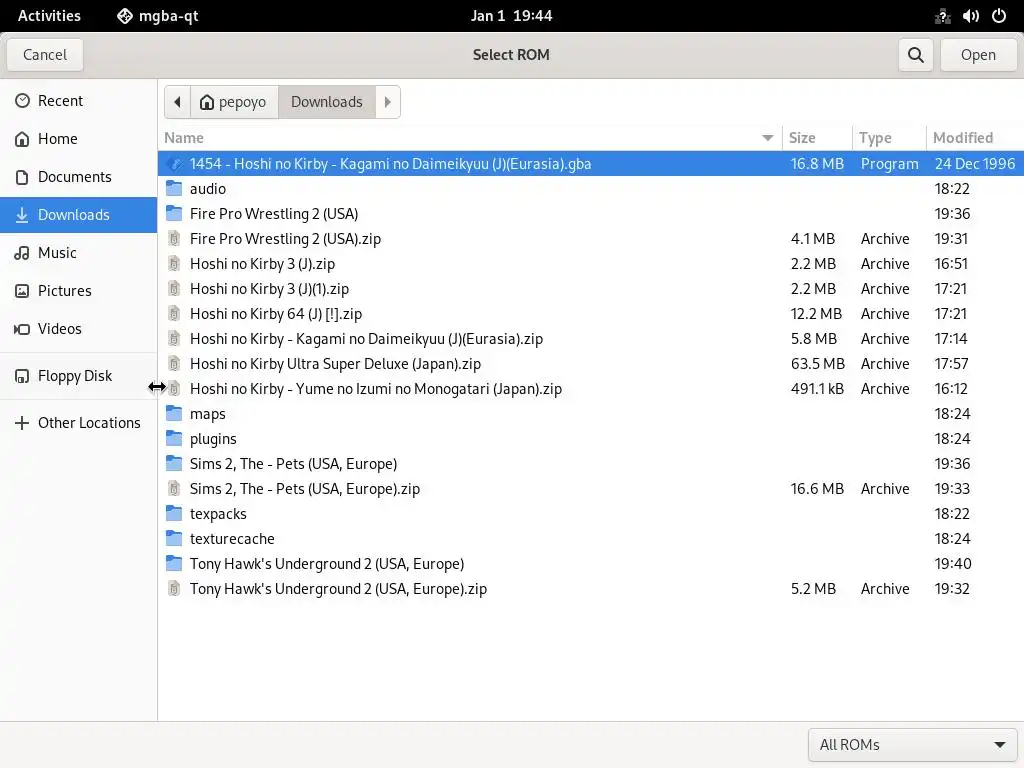
Task: Cancel the Select ROM dialog
Action: click(x=45, y=55)
